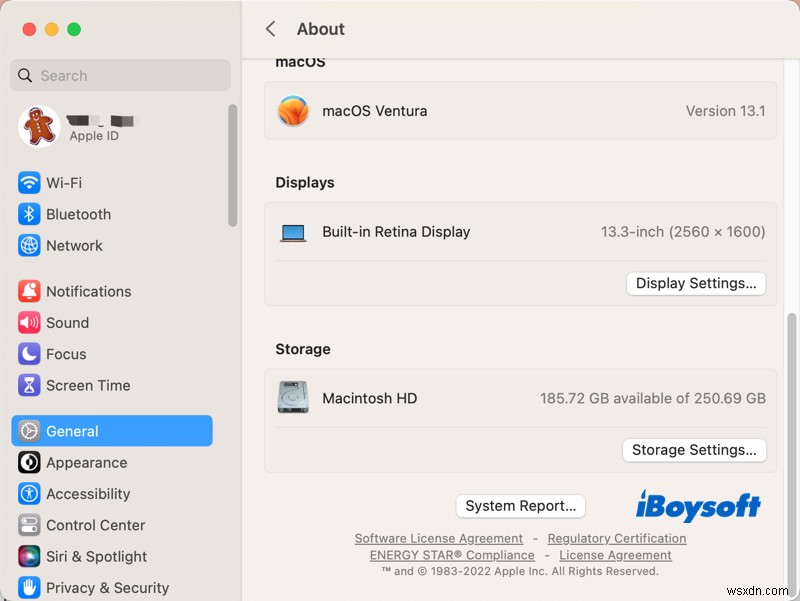The image size is (800, 601).
Task: Click the Built-in Retina Display text
Action: pyautogui.click(x=396, y=232)
